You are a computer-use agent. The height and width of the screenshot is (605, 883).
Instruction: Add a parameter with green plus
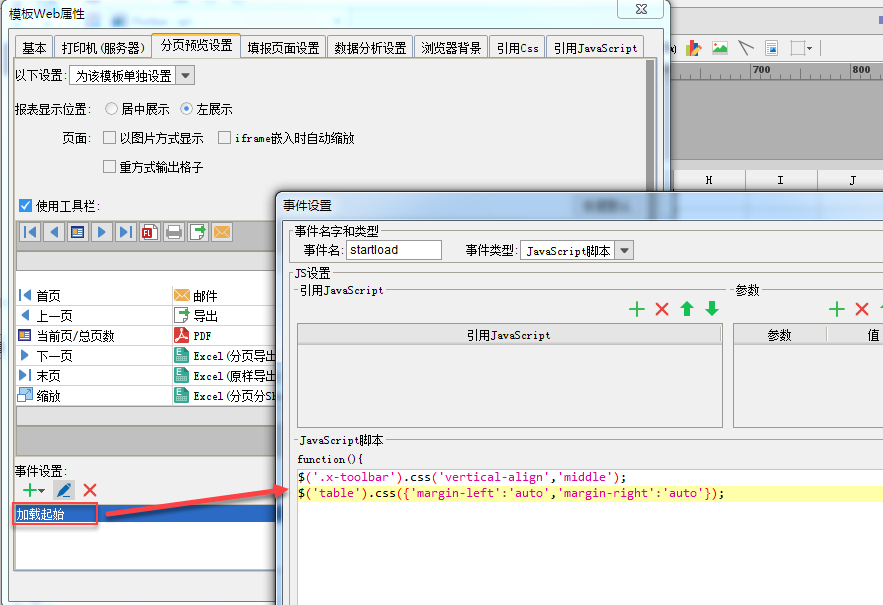tap(837, 309)
